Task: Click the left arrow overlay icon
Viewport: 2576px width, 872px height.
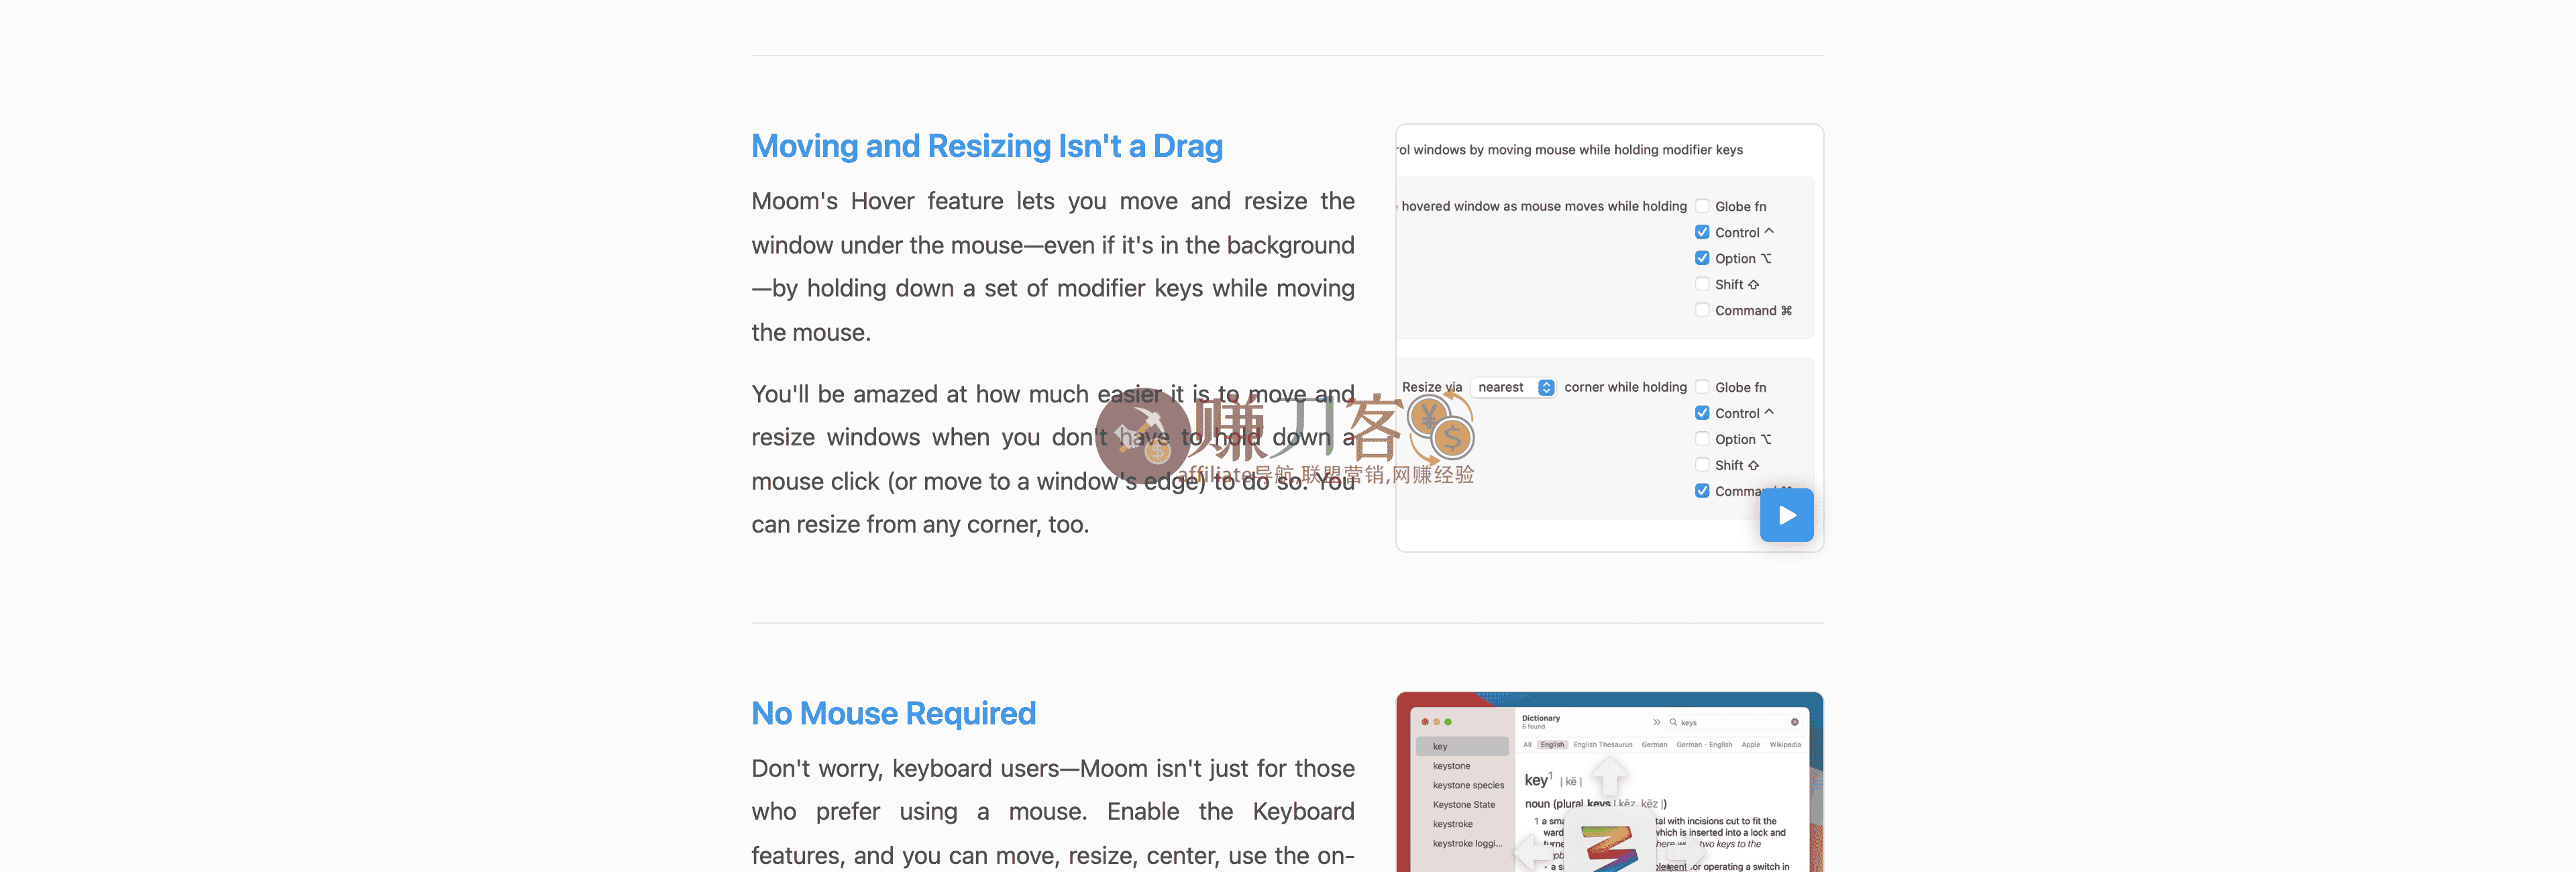Action: click(1532, 852)
